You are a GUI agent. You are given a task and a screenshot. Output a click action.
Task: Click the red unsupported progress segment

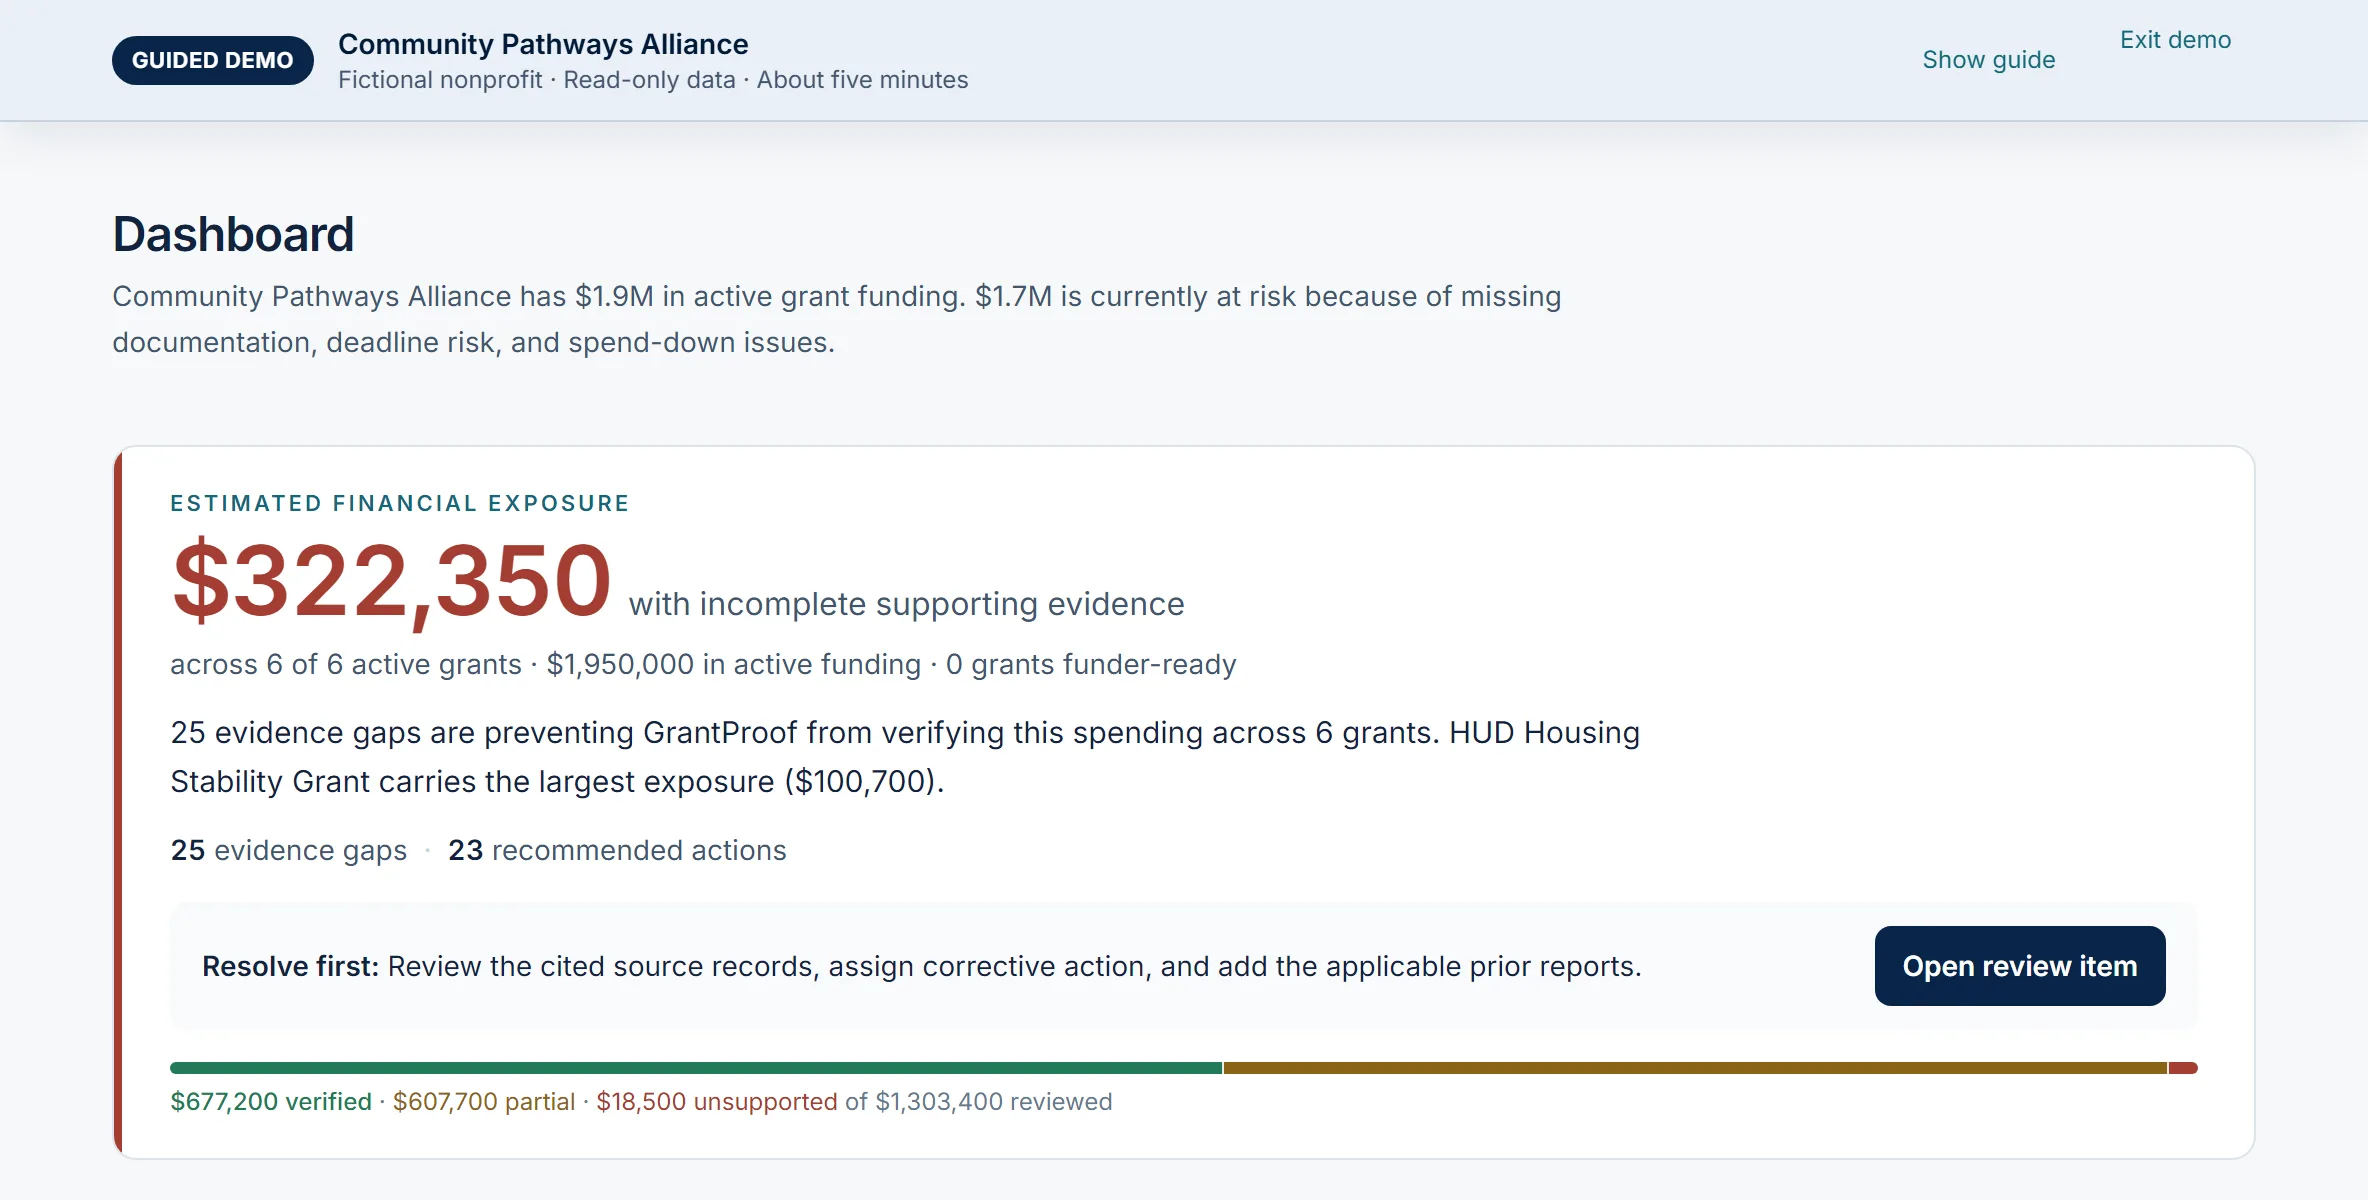(2183, 1068)
